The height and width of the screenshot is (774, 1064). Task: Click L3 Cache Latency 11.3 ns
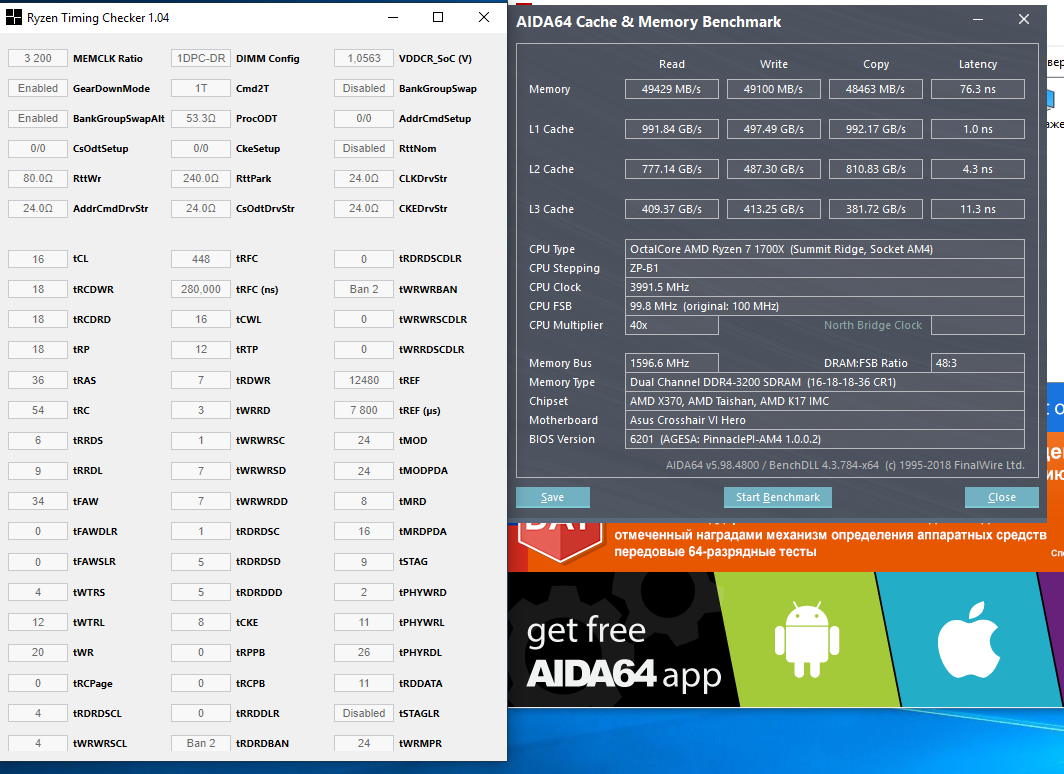(978, 209)
